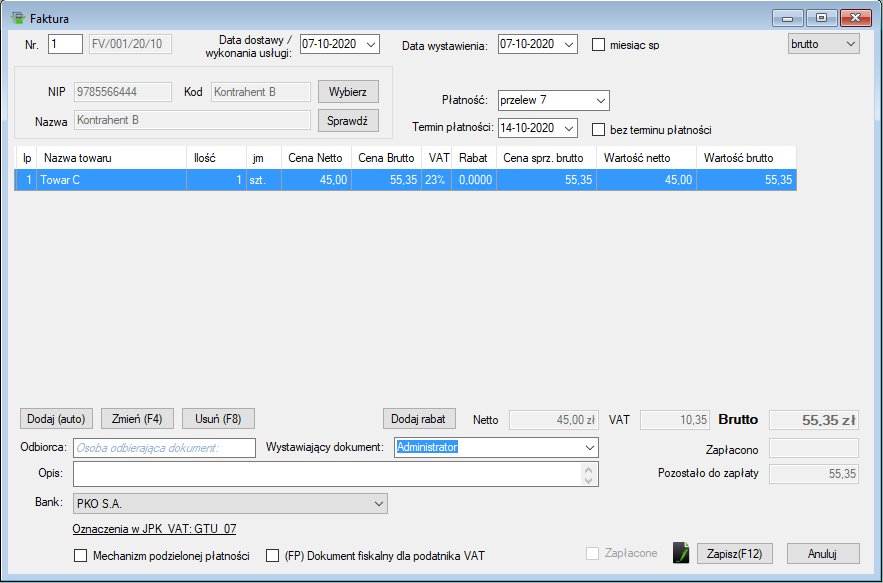Click the Faktura window title icon

point(17,18)
